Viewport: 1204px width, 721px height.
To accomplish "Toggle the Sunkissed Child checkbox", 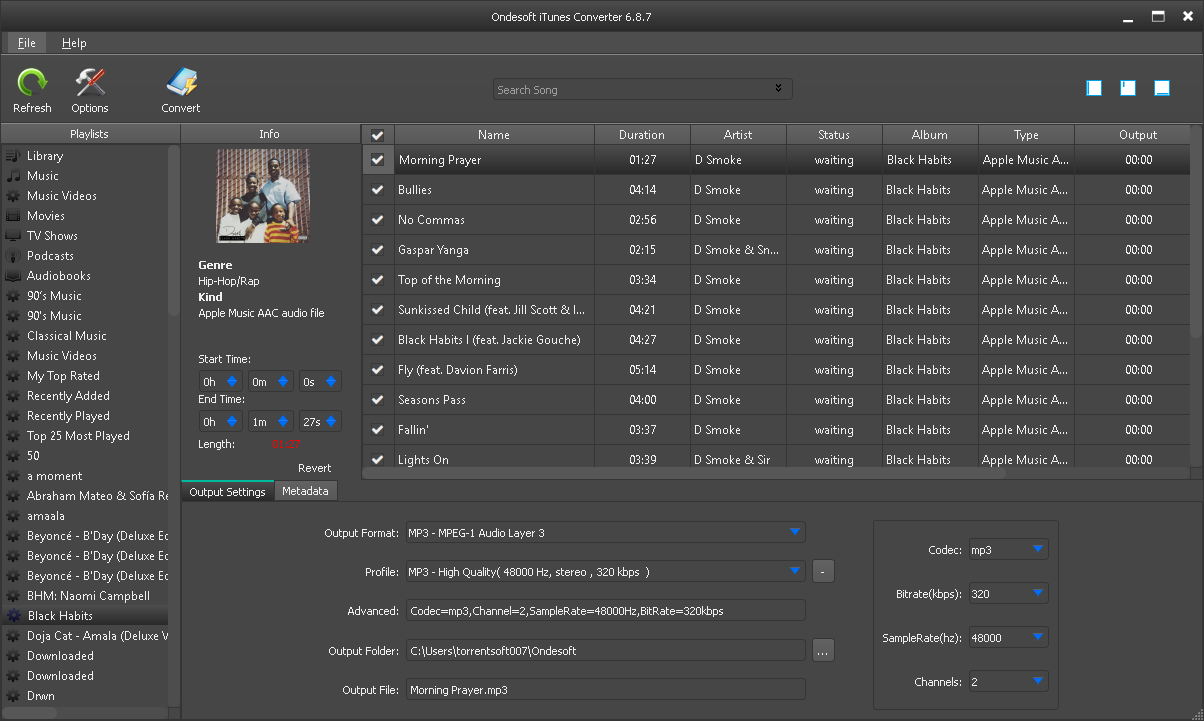I will pos(377,310).
